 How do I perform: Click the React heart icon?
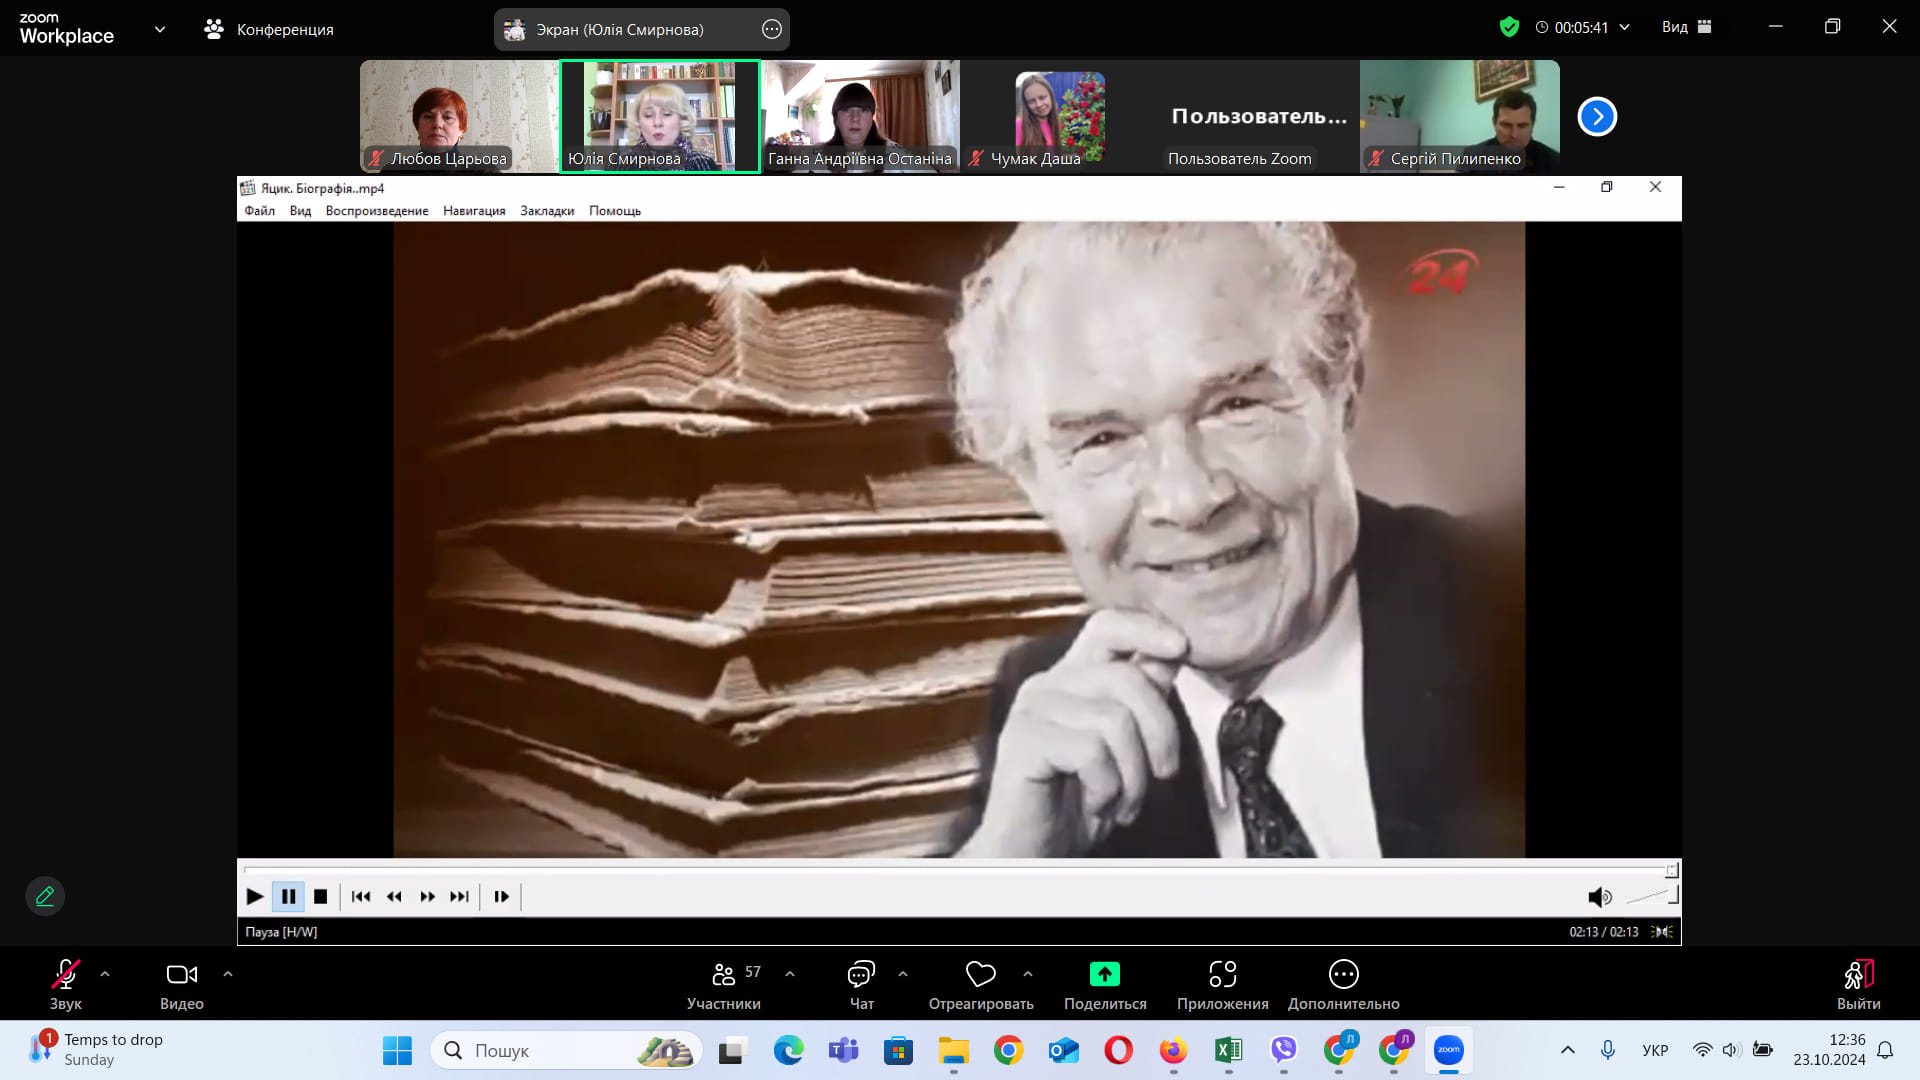(980, 975)
